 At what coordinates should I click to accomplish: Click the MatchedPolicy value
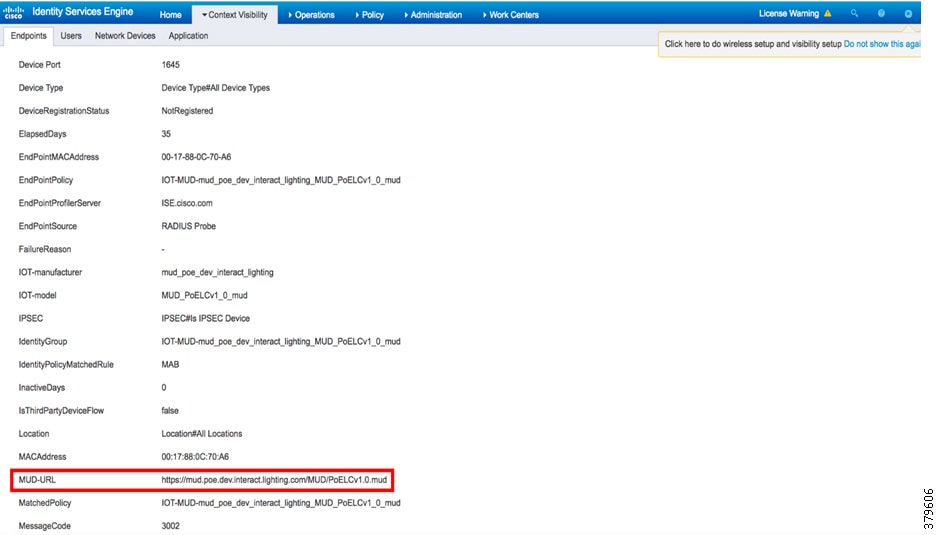[281, 503]
